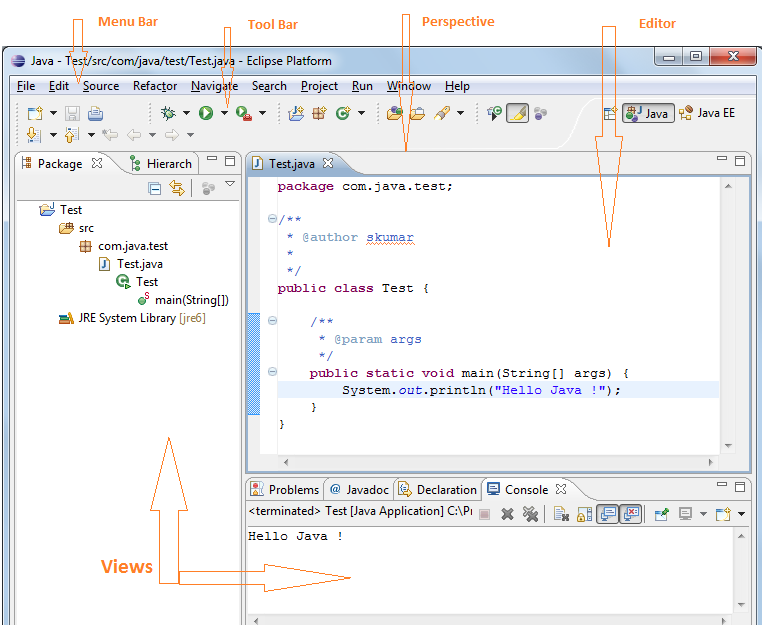Image resolution: width=762 pixels, height=625 pixels.
Task: Click Clear Console icon
Action: (561, 514)
